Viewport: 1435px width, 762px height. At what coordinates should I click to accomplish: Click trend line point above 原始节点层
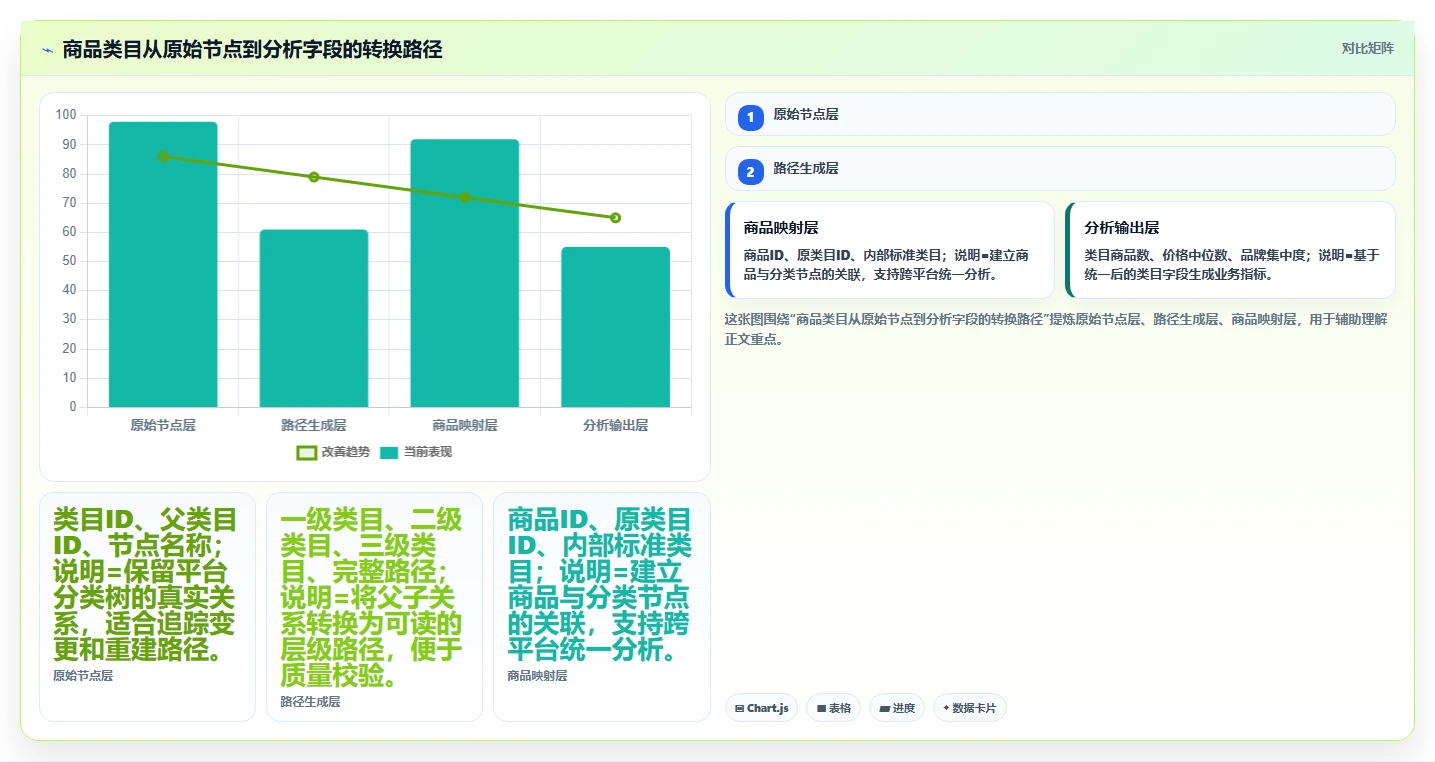click(x=163, y=156)
